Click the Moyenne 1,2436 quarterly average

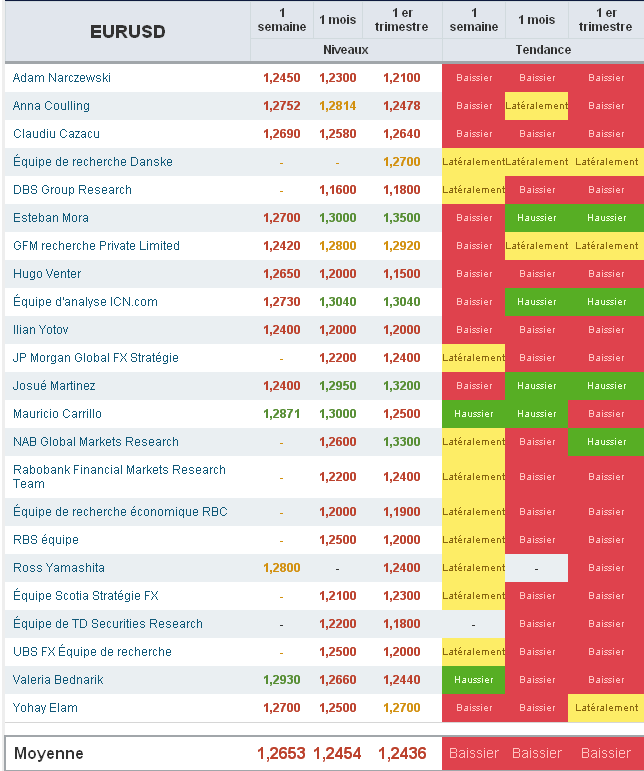click(402, 753)
